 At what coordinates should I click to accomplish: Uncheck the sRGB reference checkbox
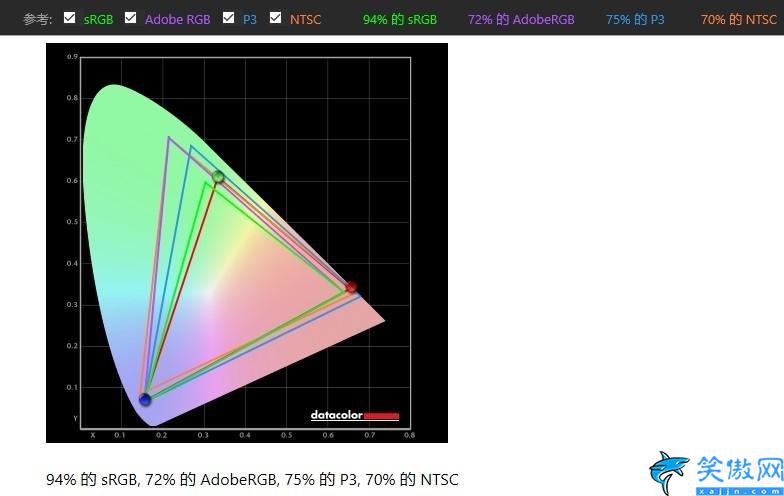click(x=70, y=18)
